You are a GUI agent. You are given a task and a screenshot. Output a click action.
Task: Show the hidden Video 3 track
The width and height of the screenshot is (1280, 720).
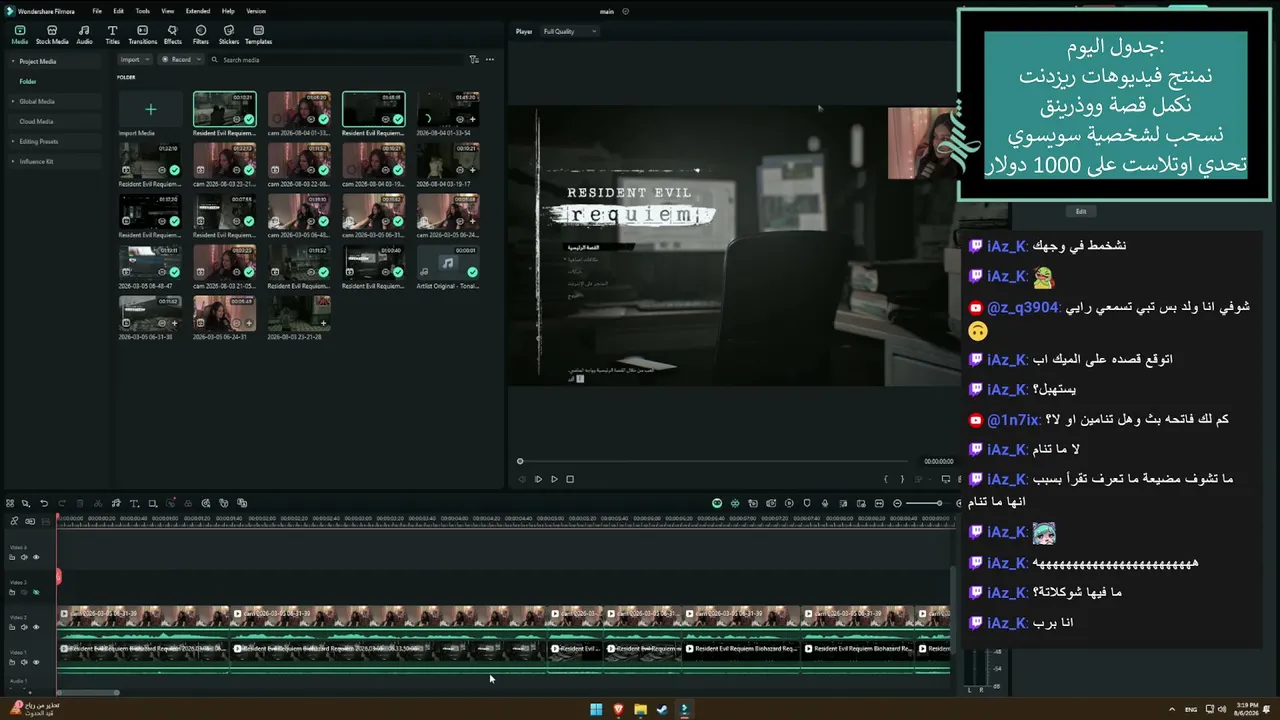pyautogui.click(x=36, y=592)
